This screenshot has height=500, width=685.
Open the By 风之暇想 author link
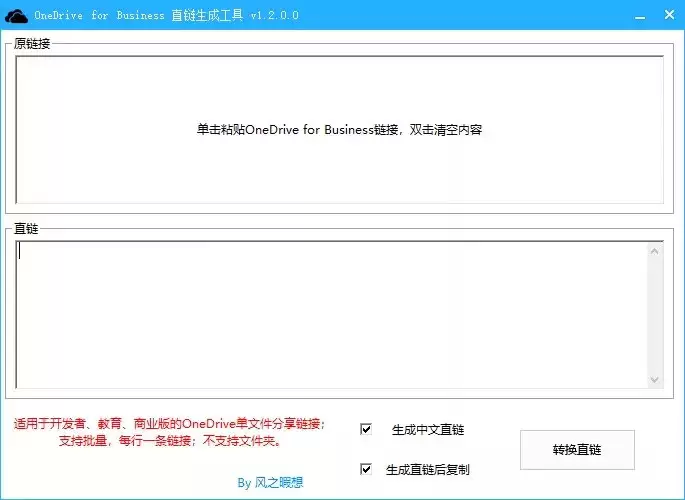click(x=270, y=483)
